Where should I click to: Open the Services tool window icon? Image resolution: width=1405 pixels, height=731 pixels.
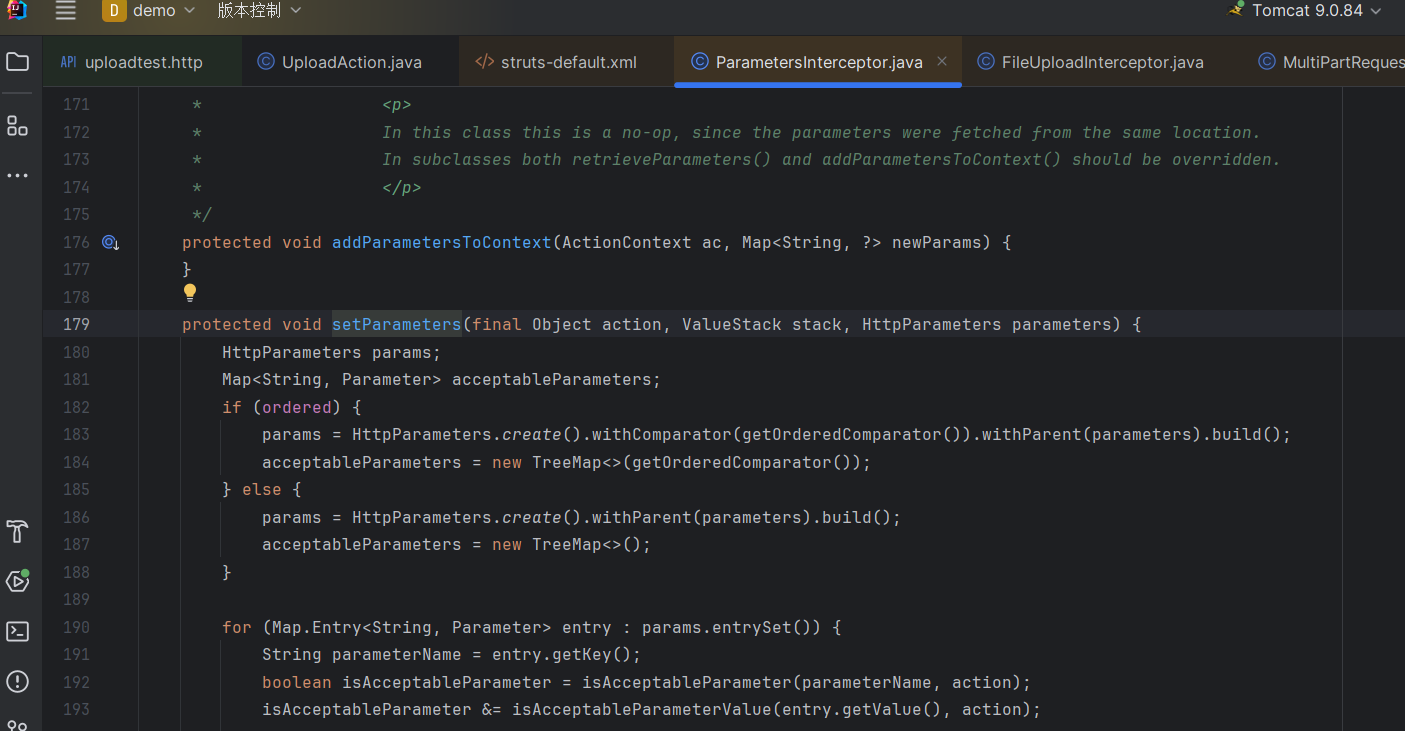[x=17, y=581]
